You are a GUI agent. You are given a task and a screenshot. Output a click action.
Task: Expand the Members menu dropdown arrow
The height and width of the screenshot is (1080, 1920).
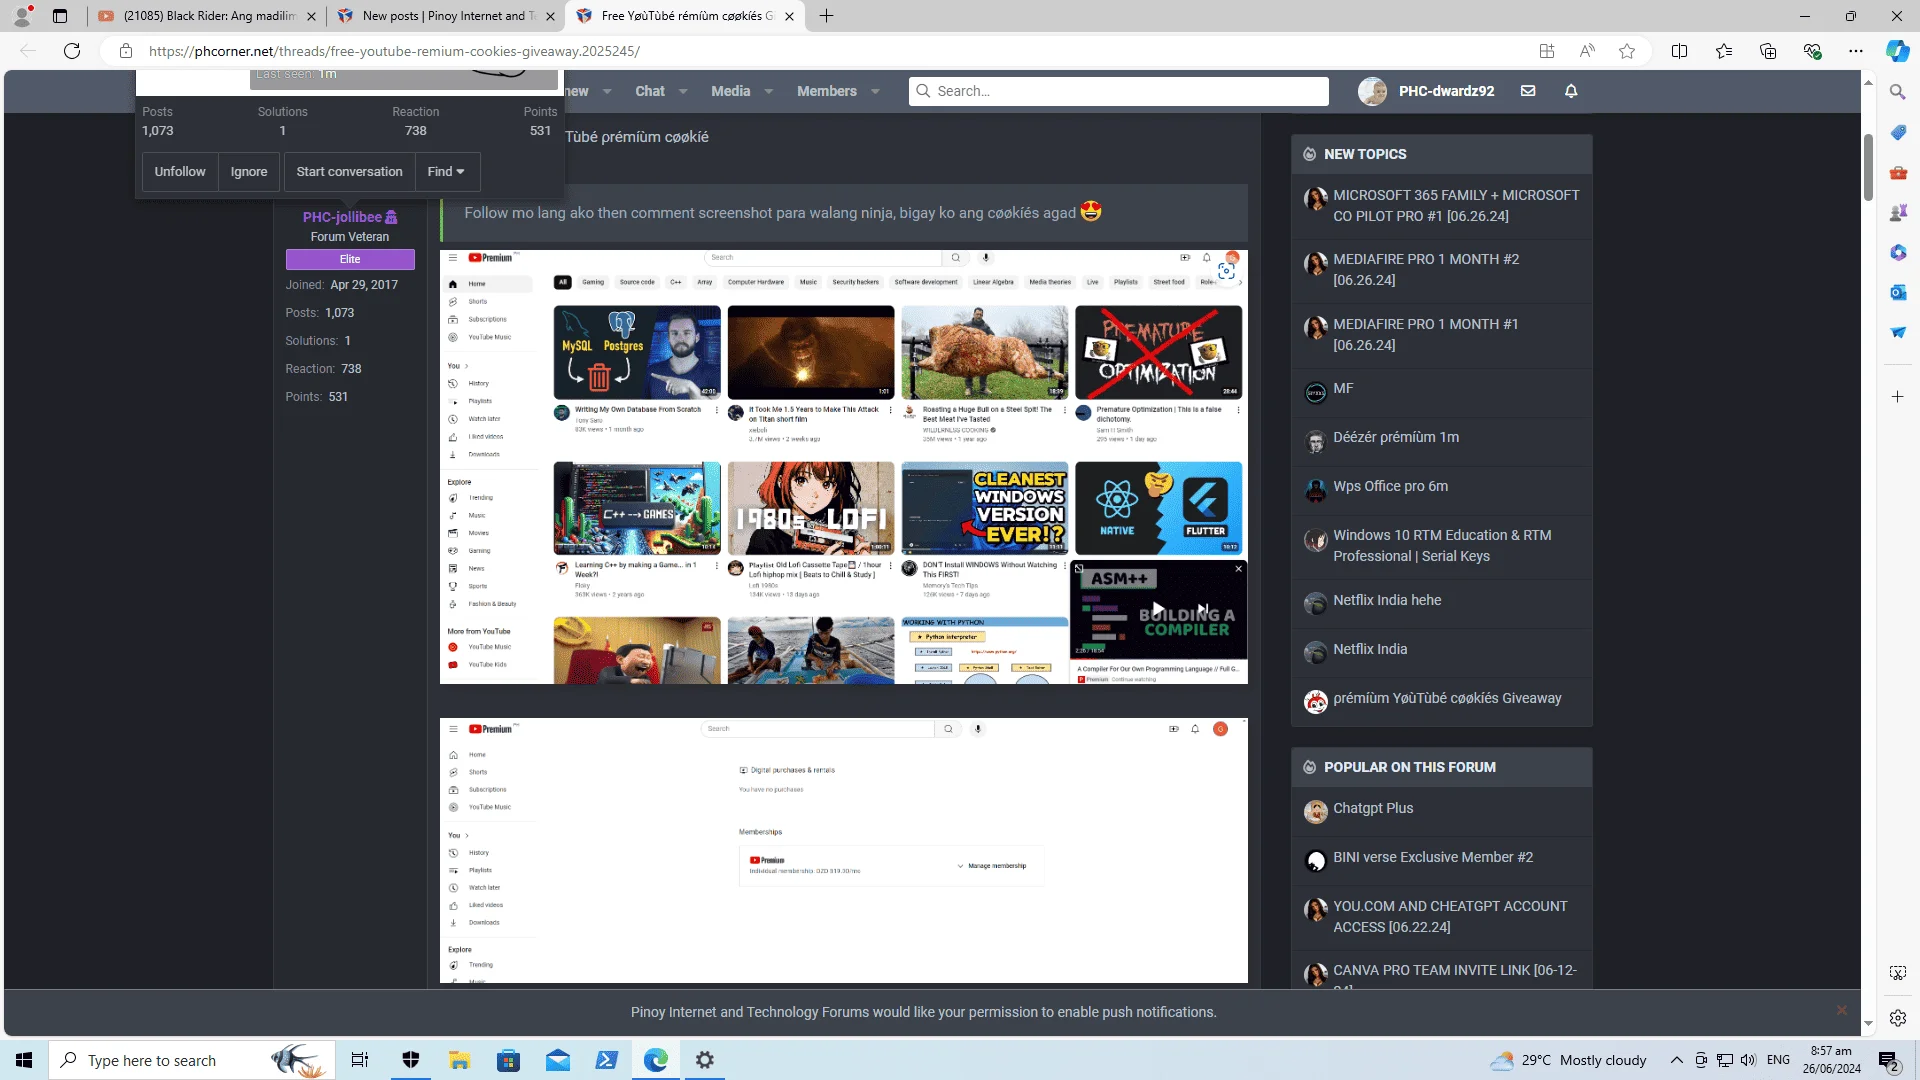[875, 91]
